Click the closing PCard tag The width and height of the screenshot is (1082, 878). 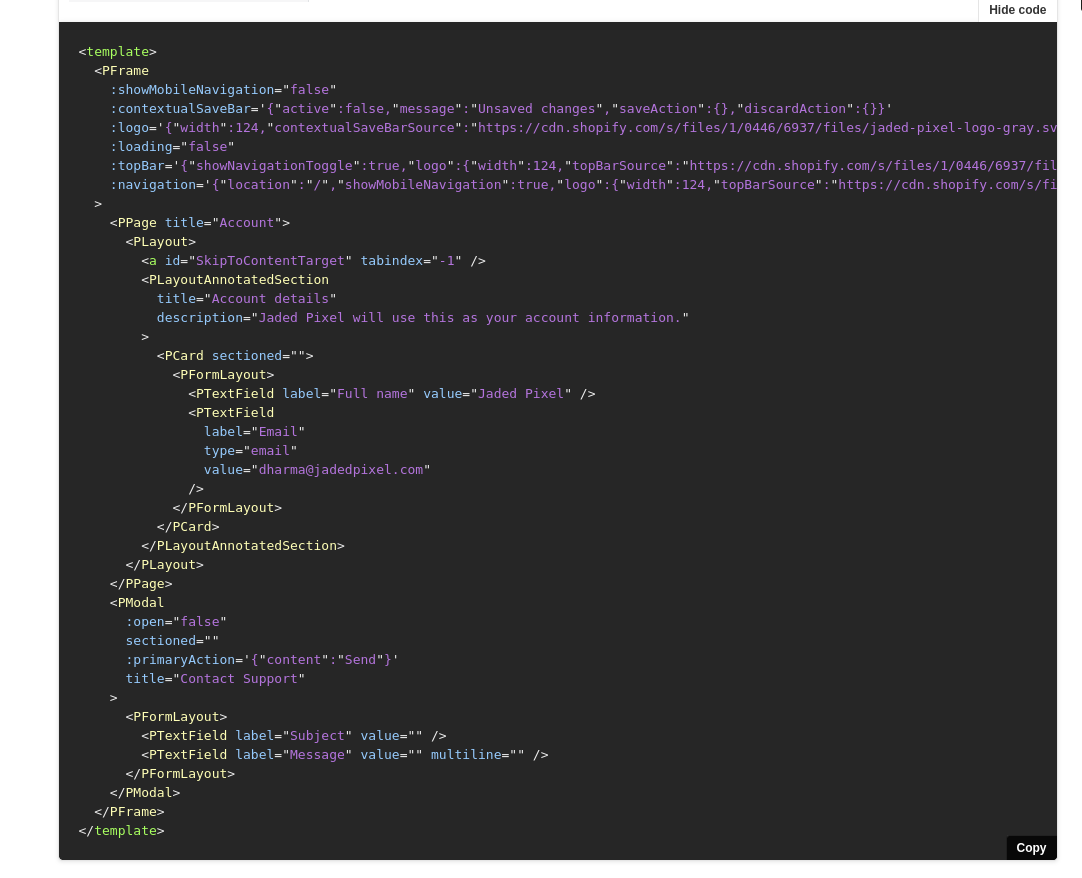click(188, 526)
